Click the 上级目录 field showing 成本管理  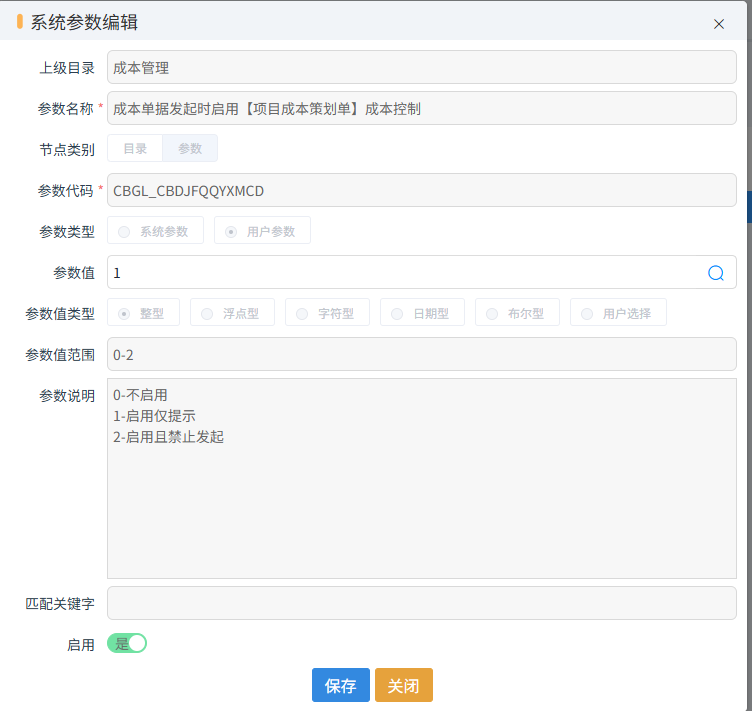point(422,67)
